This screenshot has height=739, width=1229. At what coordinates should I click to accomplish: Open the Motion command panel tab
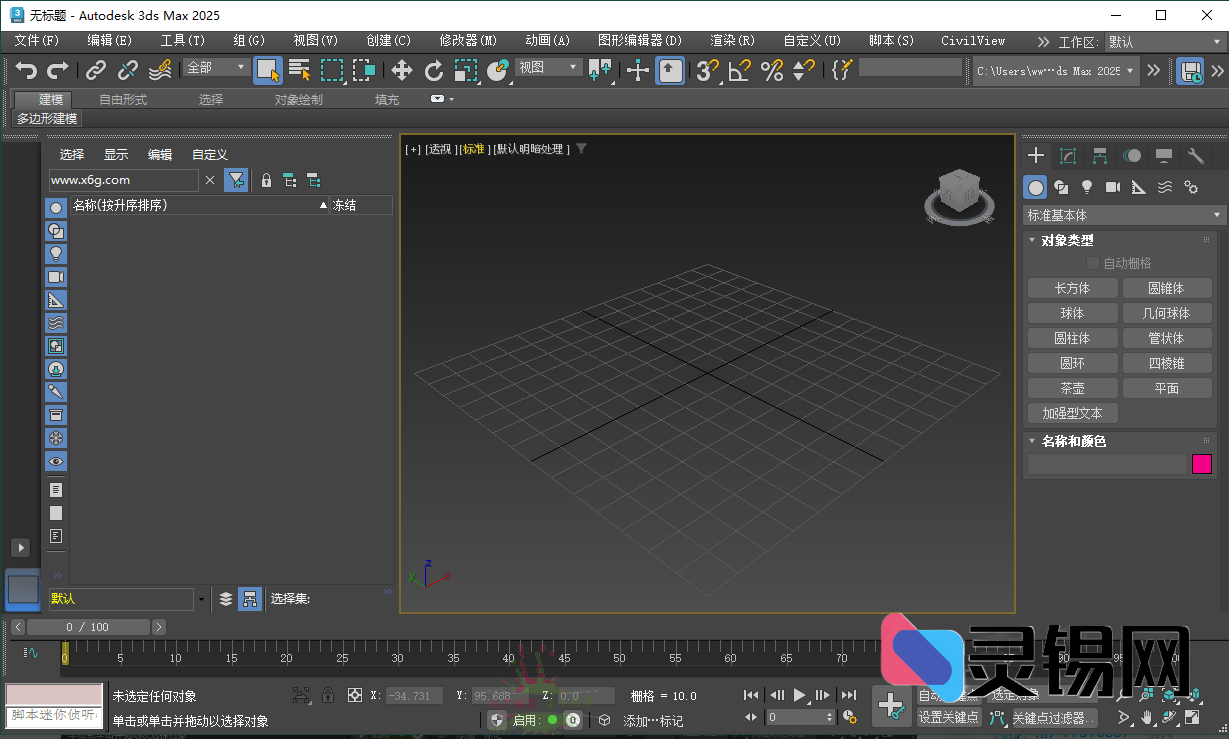click(x=1132, y=156)
